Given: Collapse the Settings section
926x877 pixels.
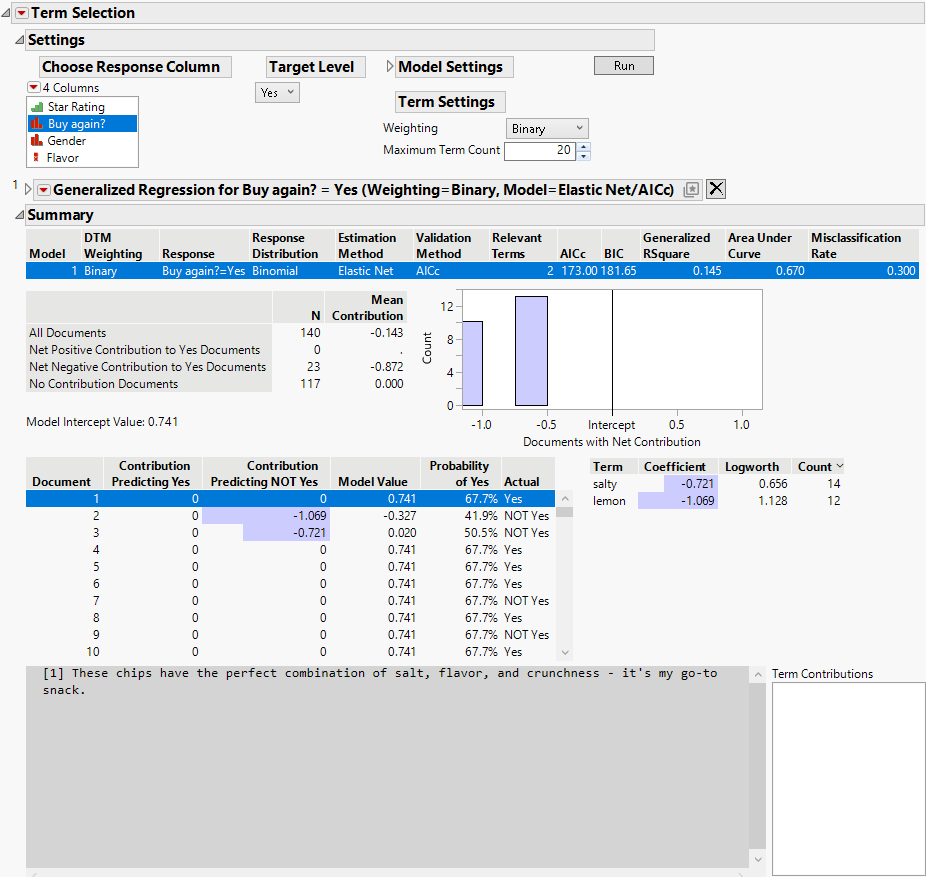Looking at the screenshot, I should [20, 41].
